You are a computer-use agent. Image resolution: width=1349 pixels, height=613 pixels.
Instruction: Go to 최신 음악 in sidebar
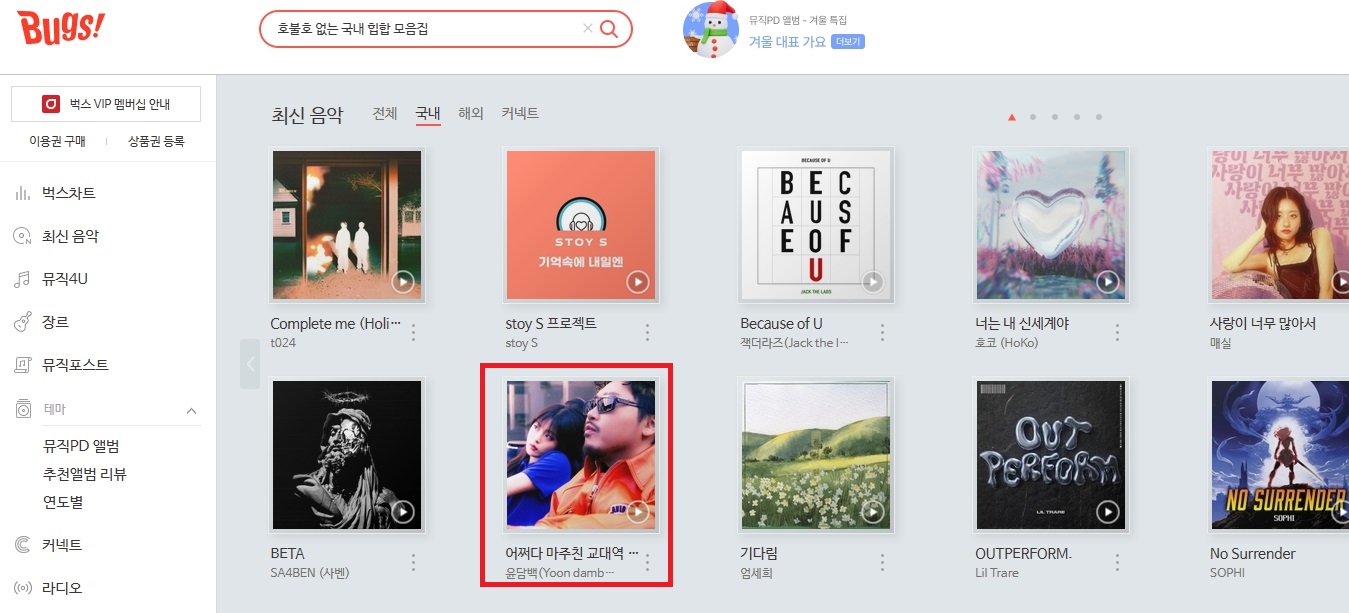coord(70,236)
